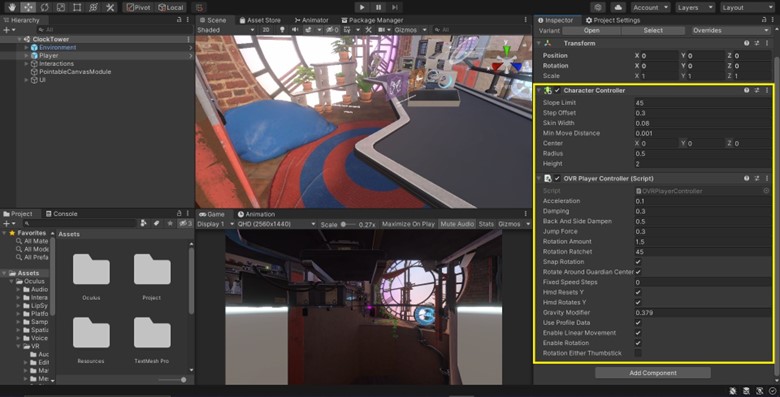Image resolution: width=780 pixels, height=397 pixels.
Task: Select the Rotate tool
Action: click(x=44, y=7)
